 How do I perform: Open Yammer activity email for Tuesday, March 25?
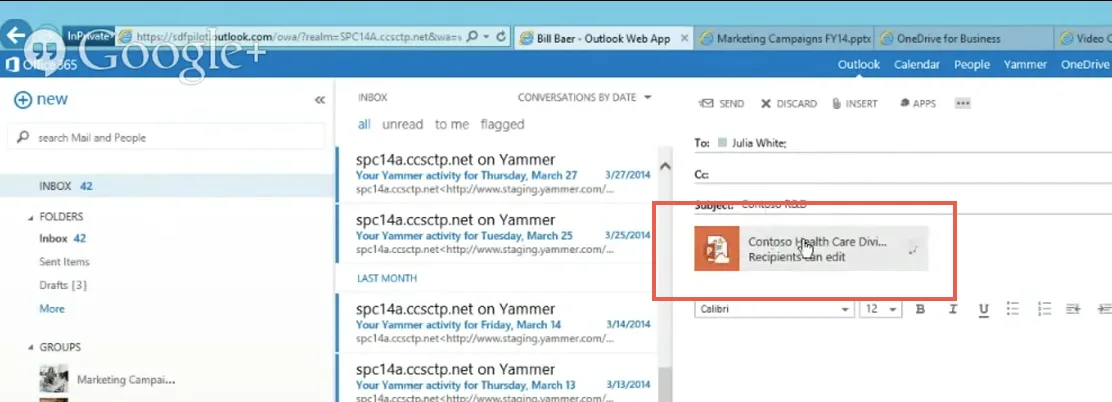click(x=494, y=235)
